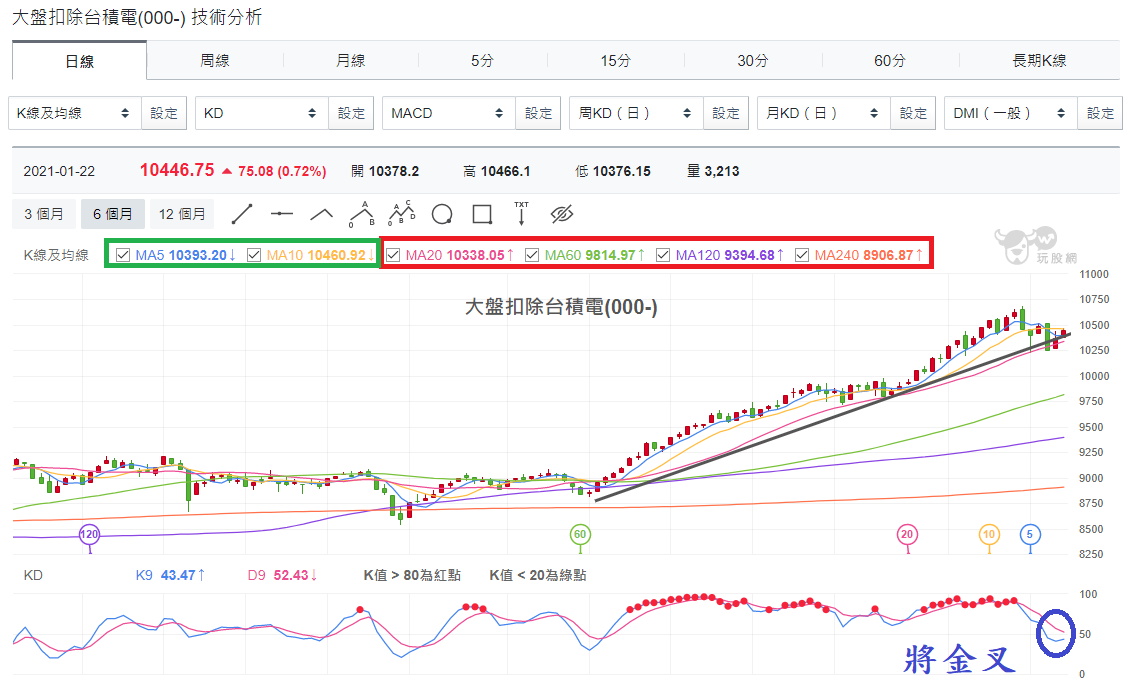Image resolution: width=1133 pixels, height=679 pixels.
Task: Uncheck the MA10 moving average checkbox
Action: [x=254, y=255]
